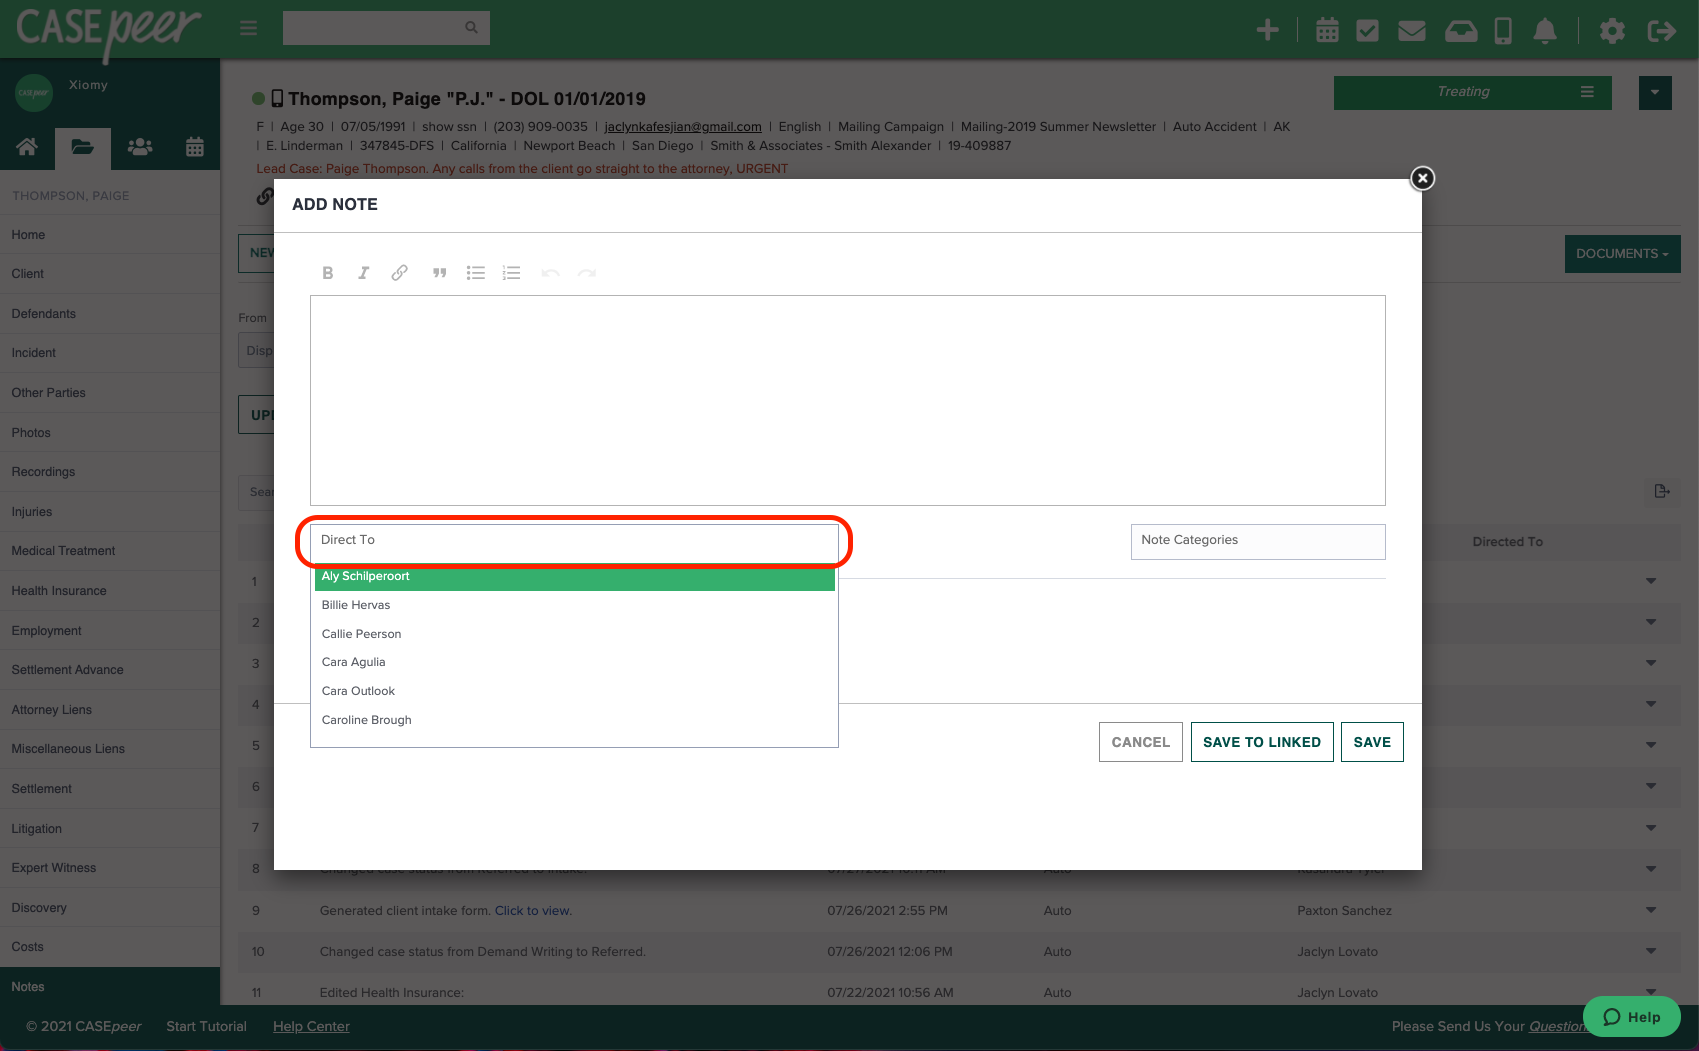Click in the note text area
This screenshot has width=1699, height=1051.
(x=847, y=400)
